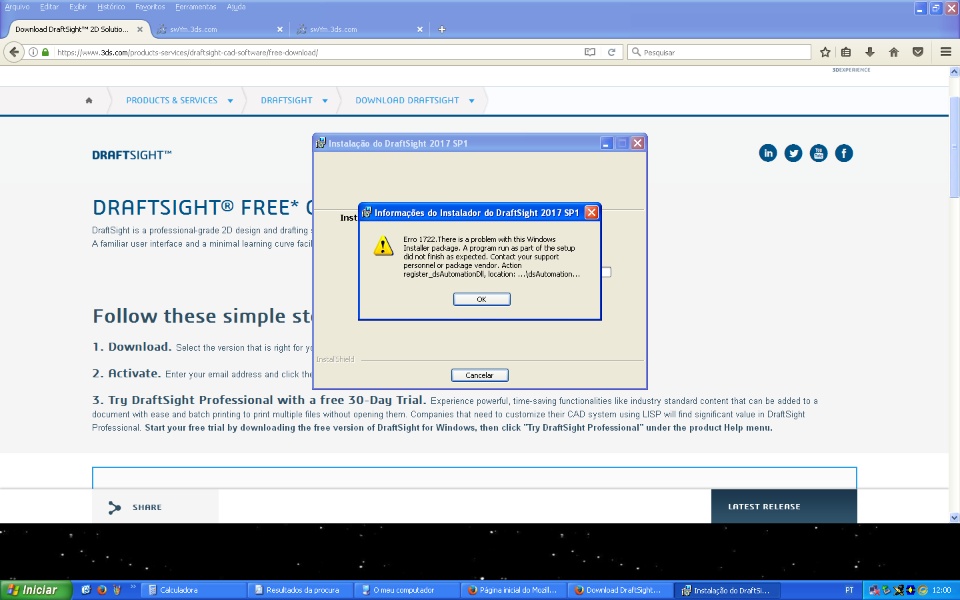Viewport: 960px width, 600px height.
Task: Click the Share icon at page bottom
Action: [114, 507]
